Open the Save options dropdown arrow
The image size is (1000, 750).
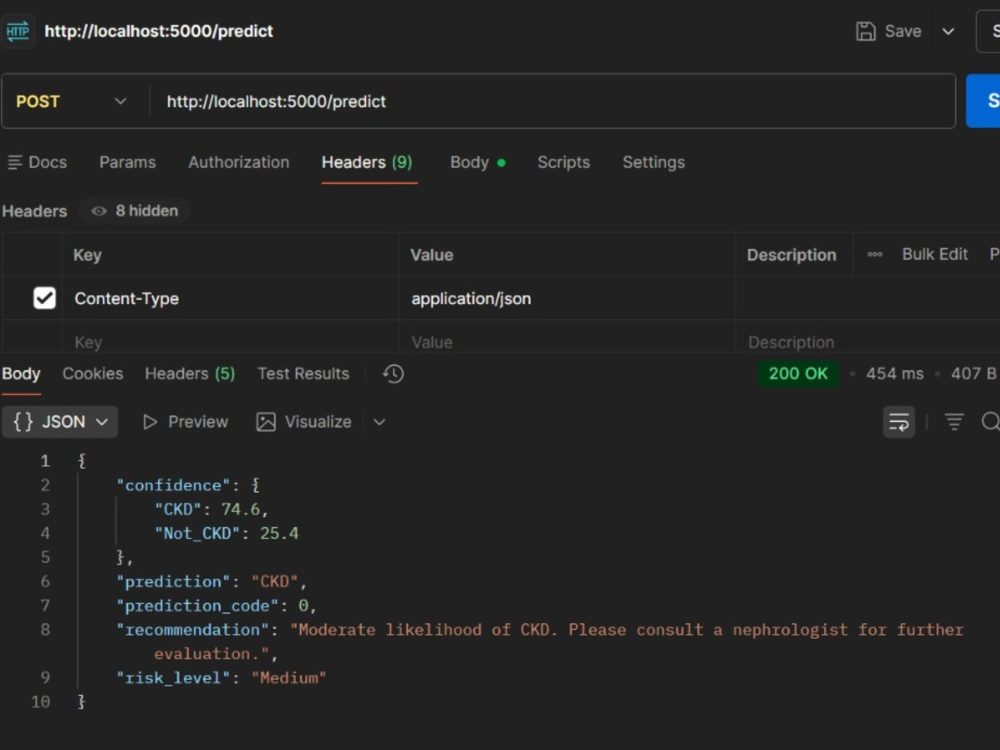pyautogui.click(x=948, y=31)
